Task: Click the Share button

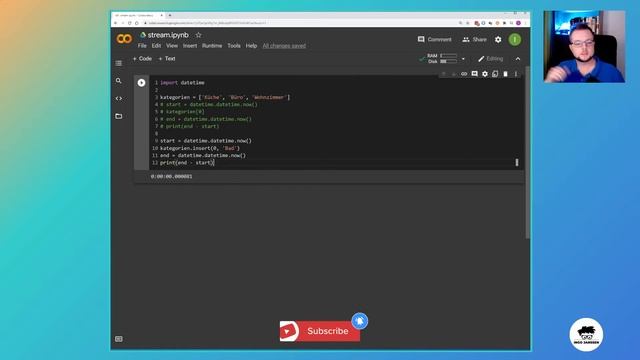Action: coord(474,39)
